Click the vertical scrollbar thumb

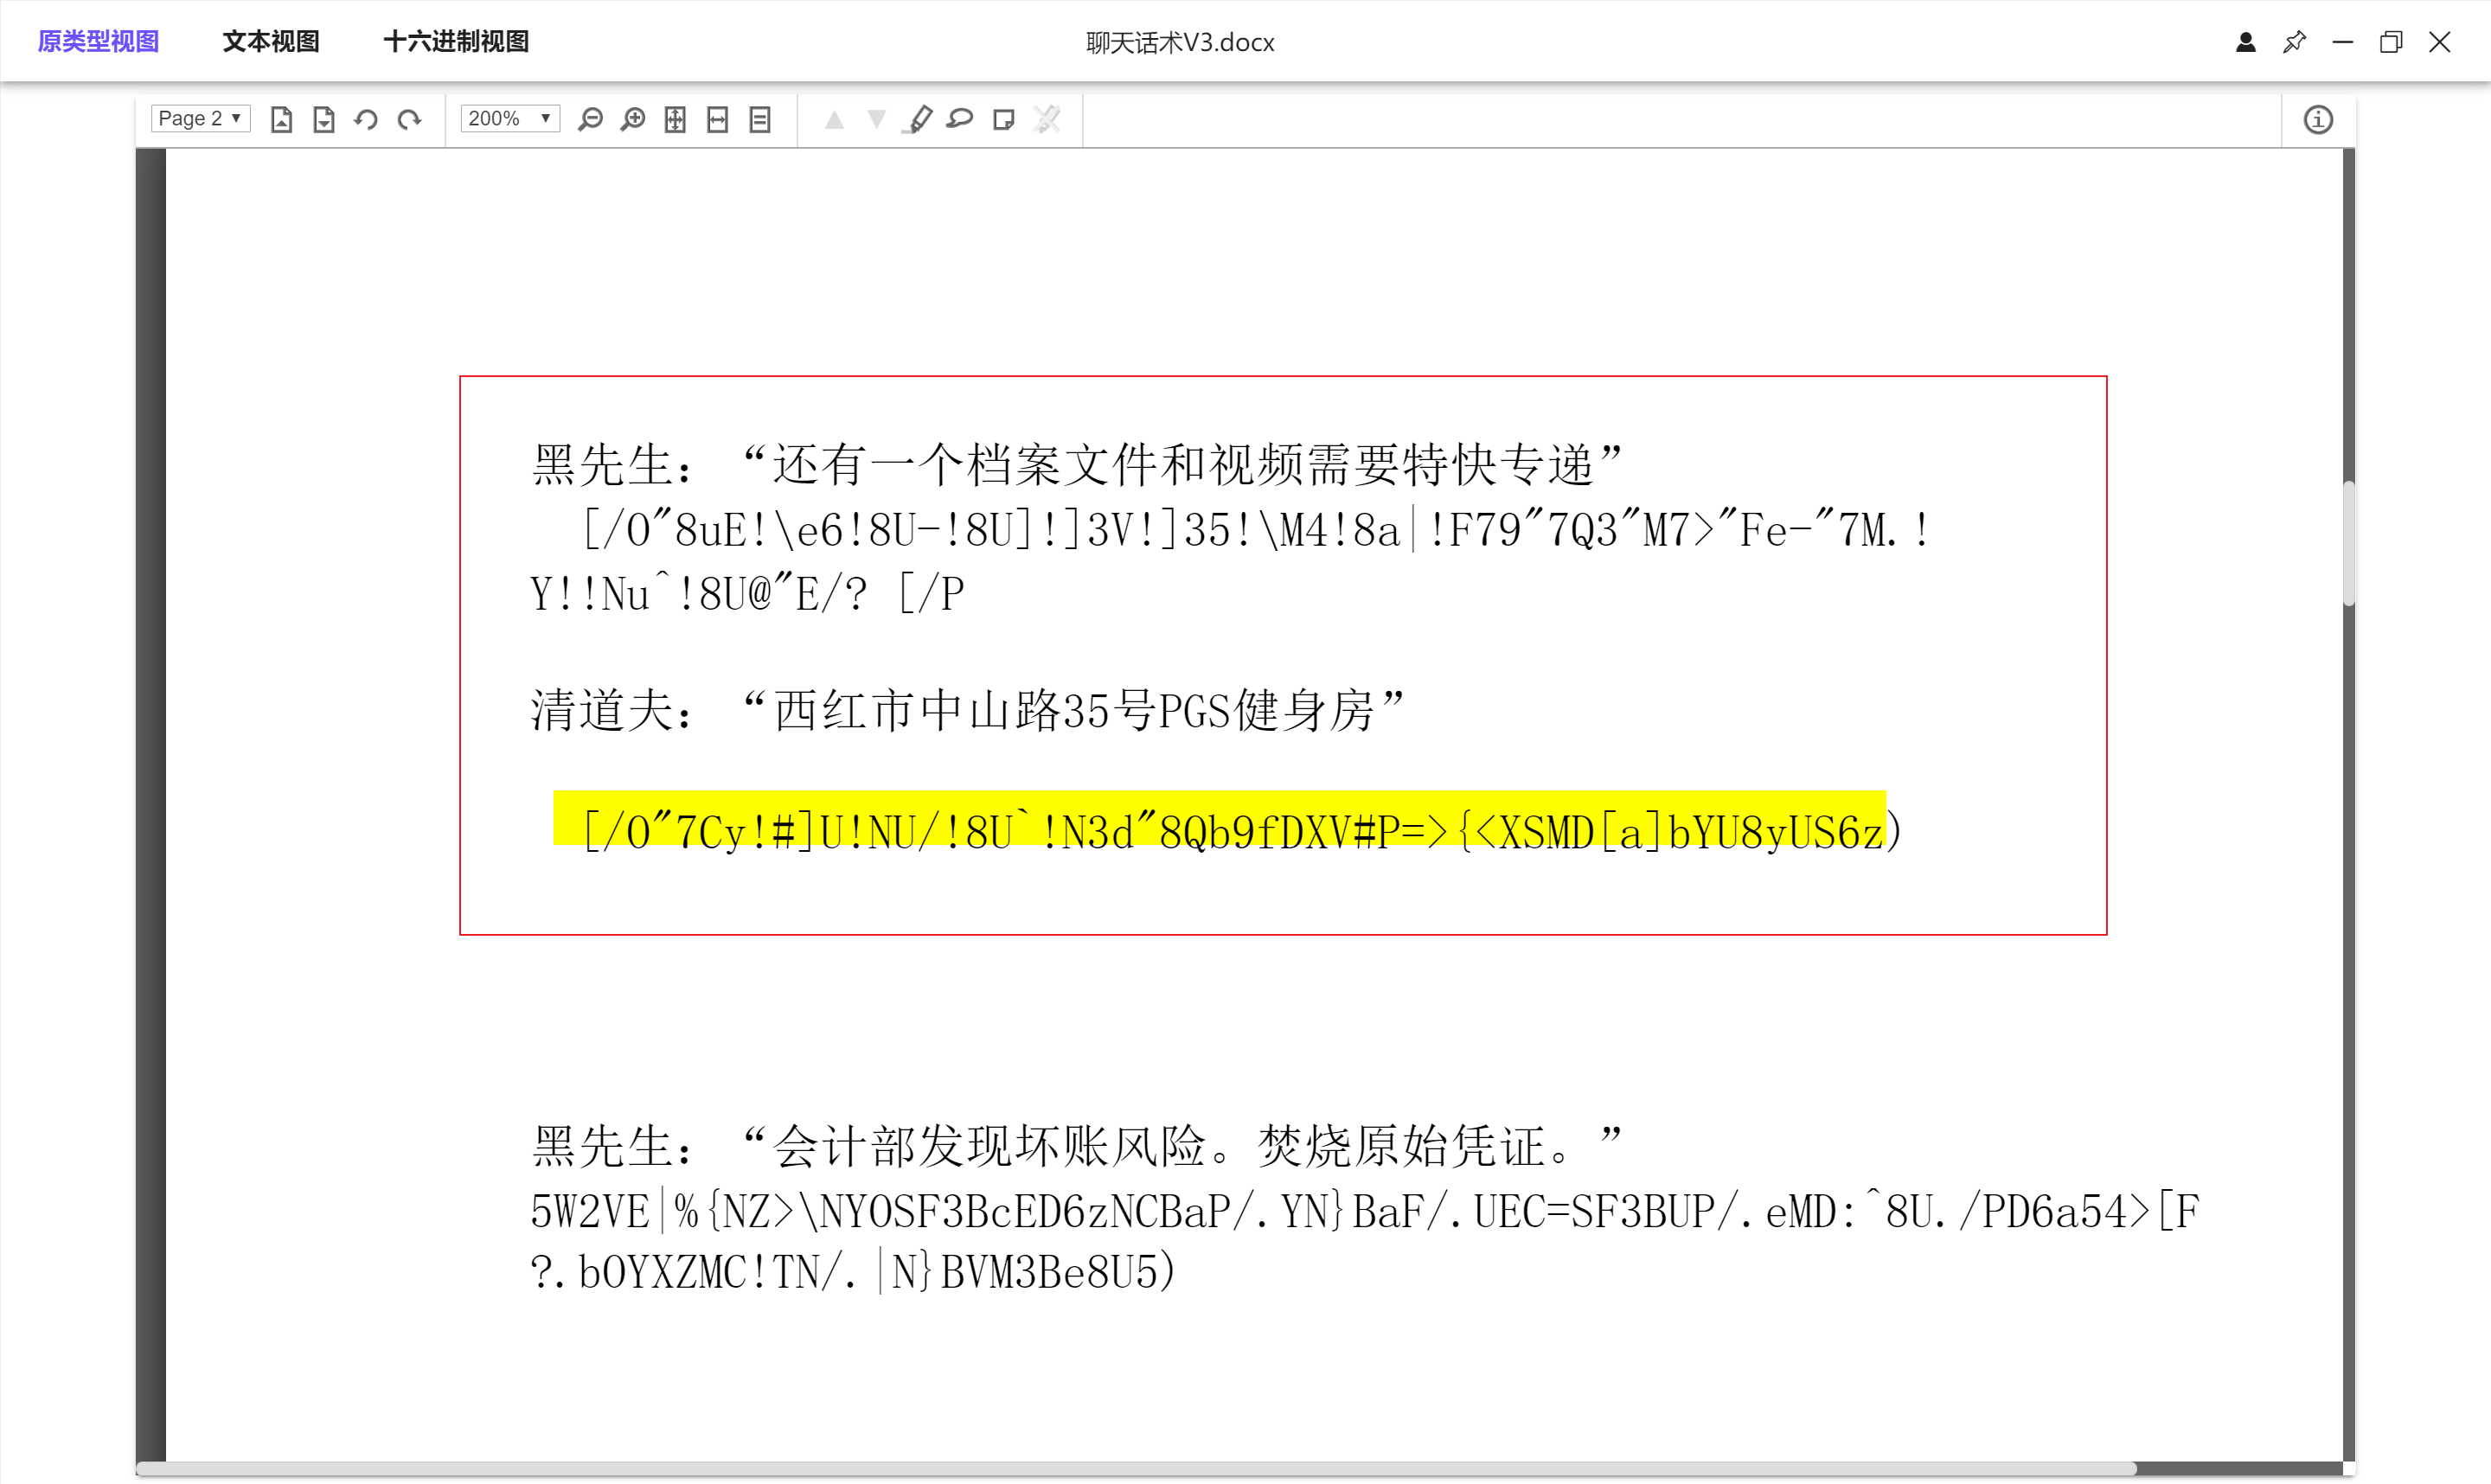point(2348,543)
